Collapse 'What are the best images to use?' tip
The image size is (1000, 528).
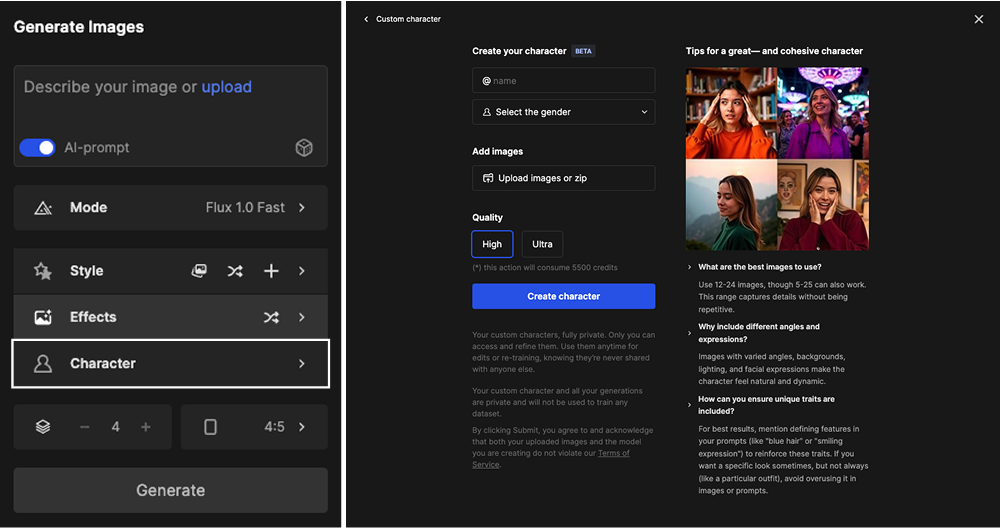coord(689,267)
